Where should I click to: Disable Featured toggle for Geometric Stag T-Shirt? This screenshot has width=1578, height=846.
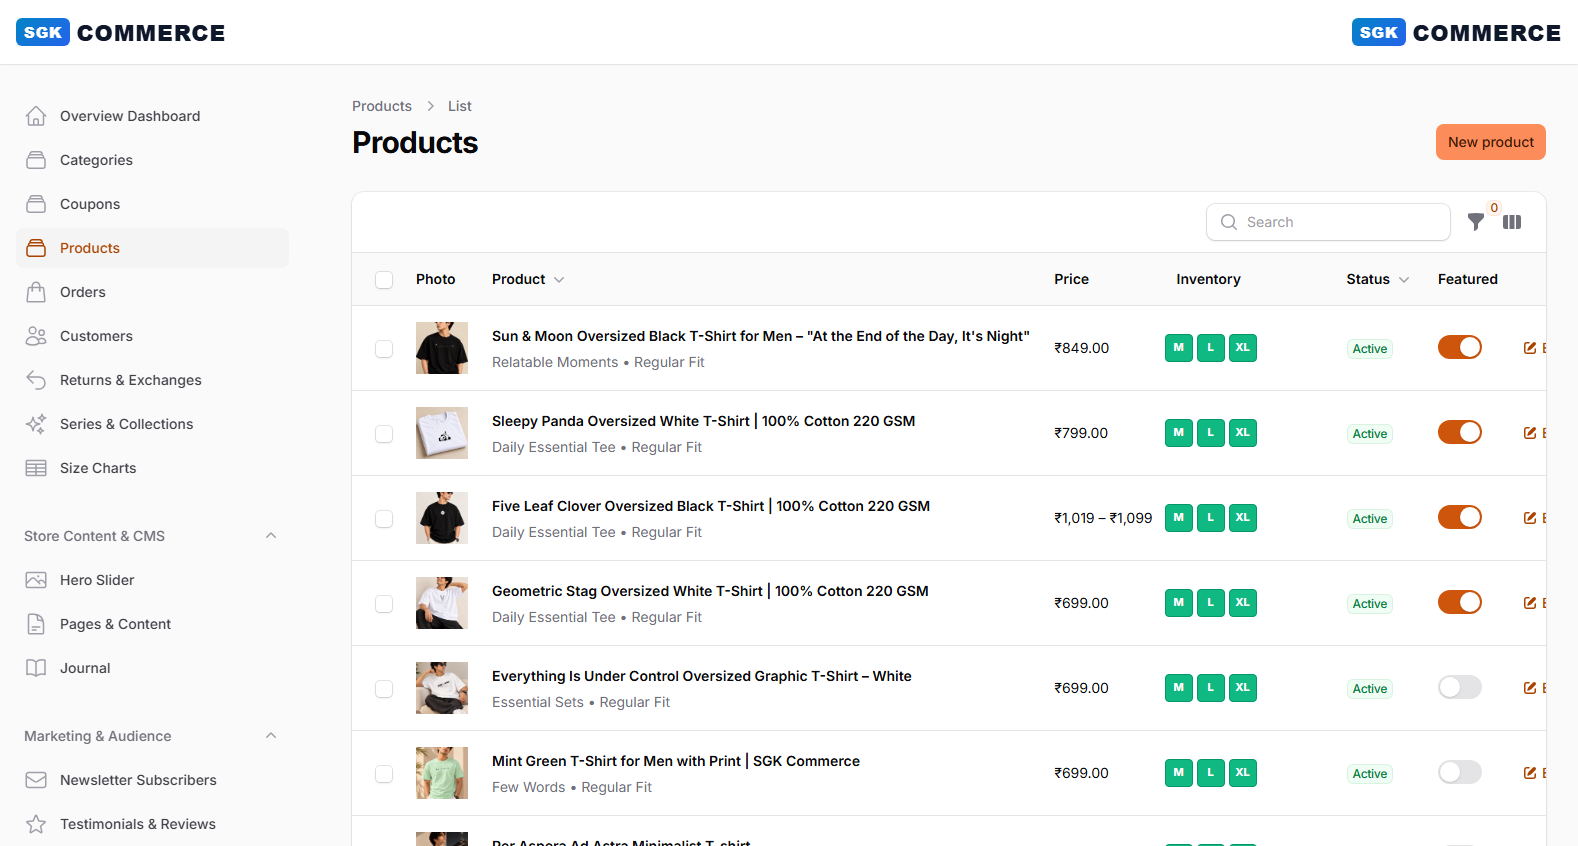[1460, 602]
